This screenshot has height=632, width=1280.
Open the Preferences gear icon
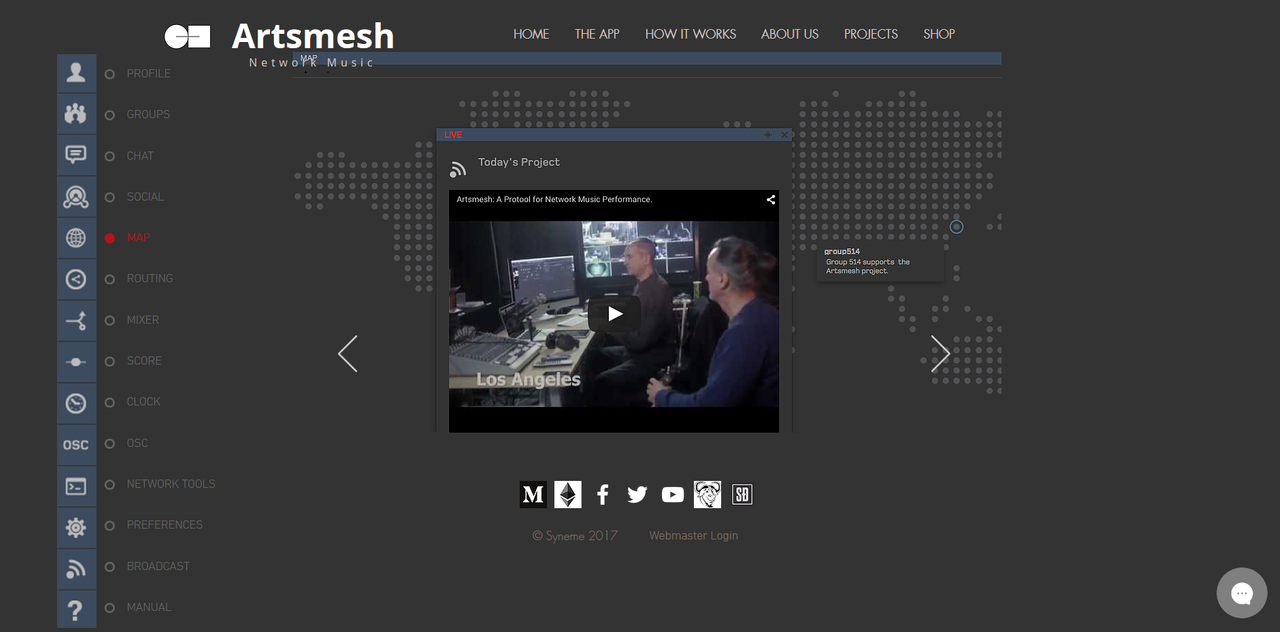click(x=76, y=526)
